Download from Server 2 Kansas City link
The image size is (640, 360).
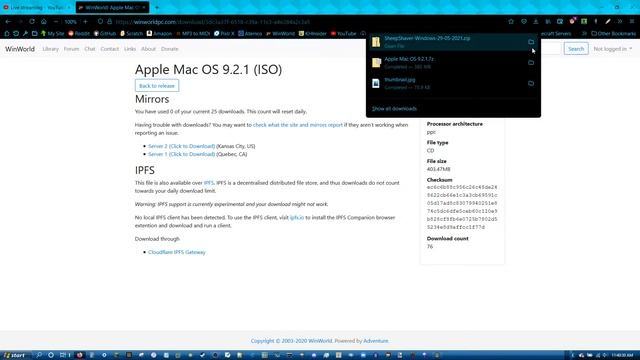coord(182,146)
